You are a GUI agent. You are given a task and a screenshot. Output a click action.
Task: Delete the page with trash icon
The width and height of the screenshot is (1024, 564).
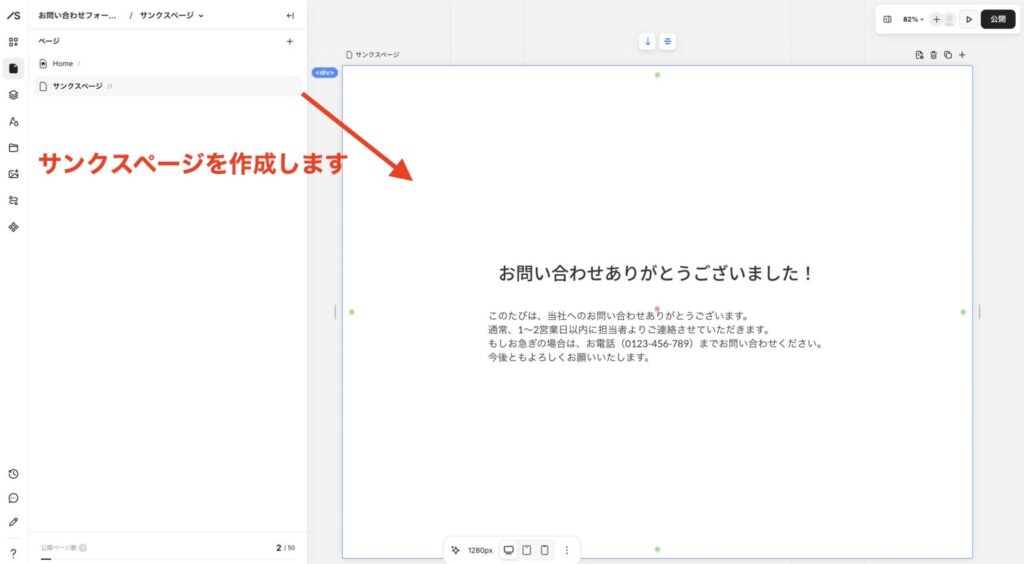tap(933, 55)
